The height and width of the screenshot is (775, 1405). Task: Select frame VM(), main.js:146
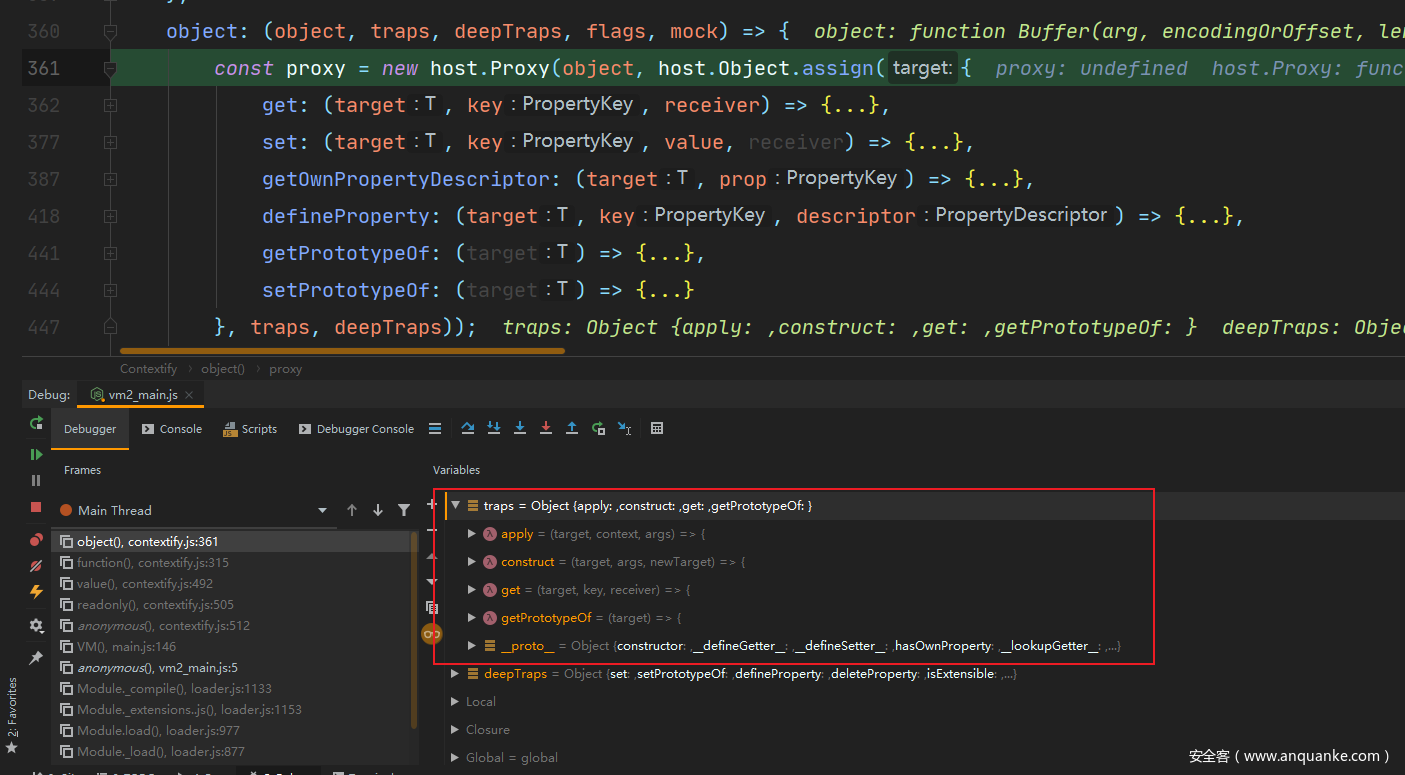point(126,647)
